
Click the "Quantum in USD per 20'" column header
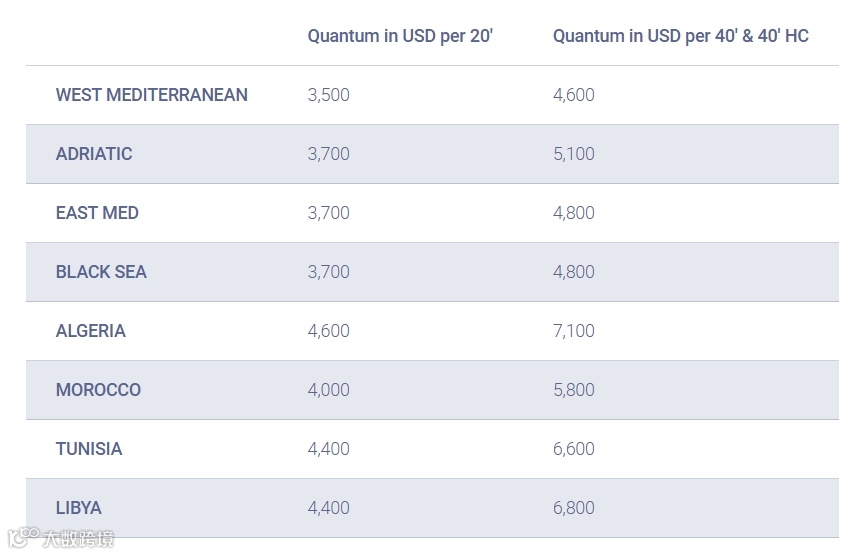[x=400, y=36]
